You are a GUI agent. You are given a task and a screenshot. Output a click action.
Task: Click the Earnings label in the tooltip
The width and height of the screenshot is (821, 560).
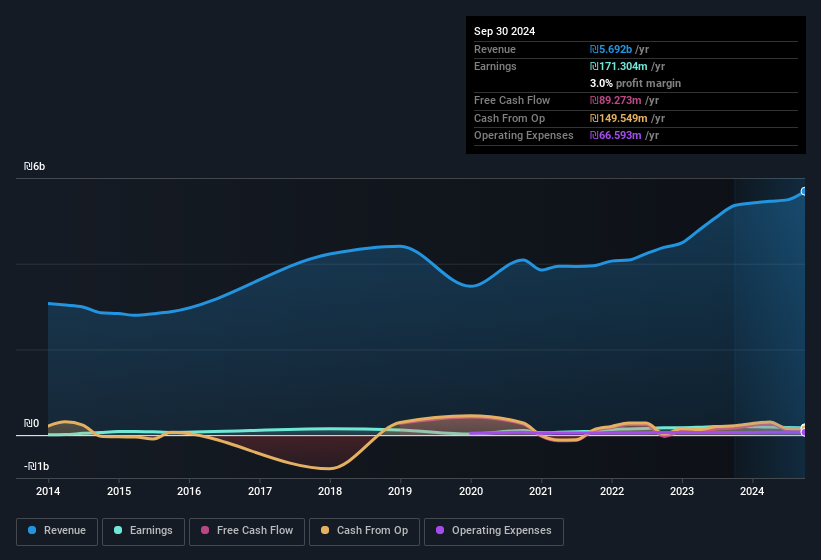pos(495,66)
